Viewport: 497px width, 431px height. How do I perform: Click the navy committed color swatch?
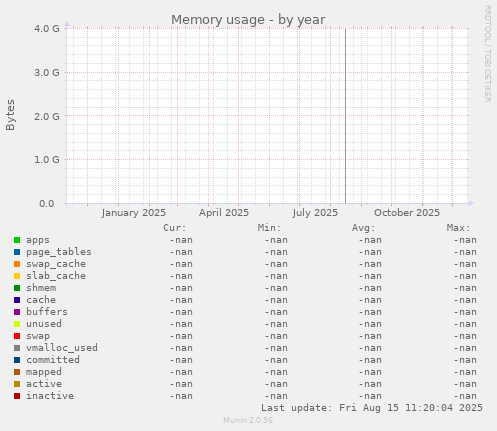pyautogui.click(x=17, y=360)
